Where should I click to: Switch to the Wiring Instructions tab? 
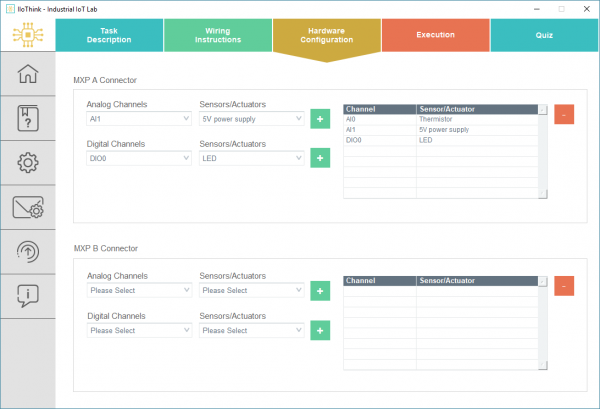pyautogui.click(x=217, y=35)
